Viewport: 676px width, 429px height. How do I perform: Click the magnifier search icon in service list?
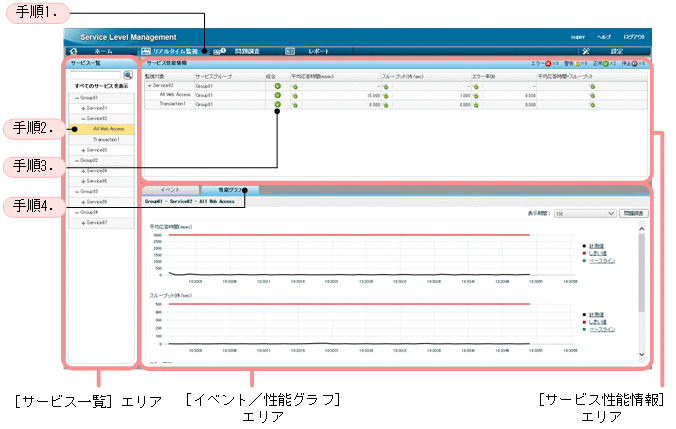pos(128,75)
